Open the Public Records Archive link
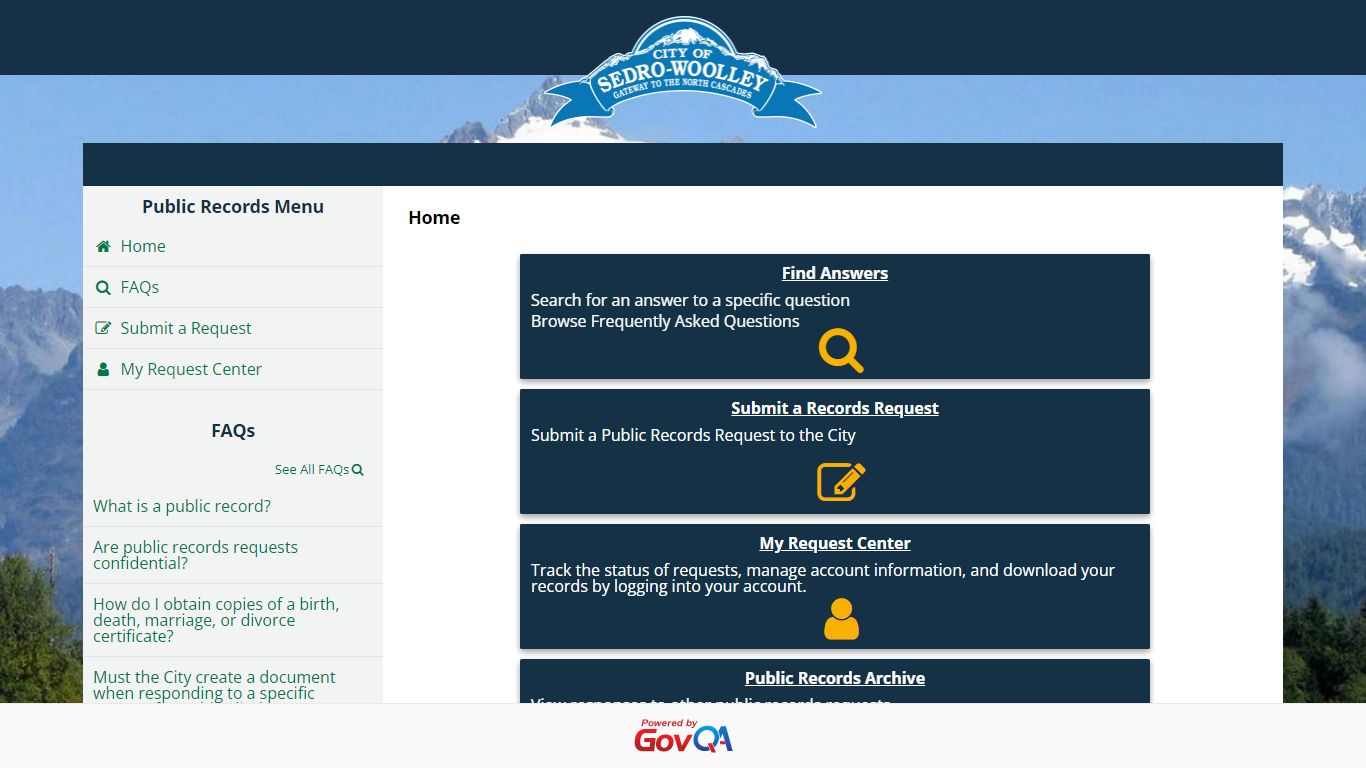This screenshot has height=768, width=1366. (835, 678)
